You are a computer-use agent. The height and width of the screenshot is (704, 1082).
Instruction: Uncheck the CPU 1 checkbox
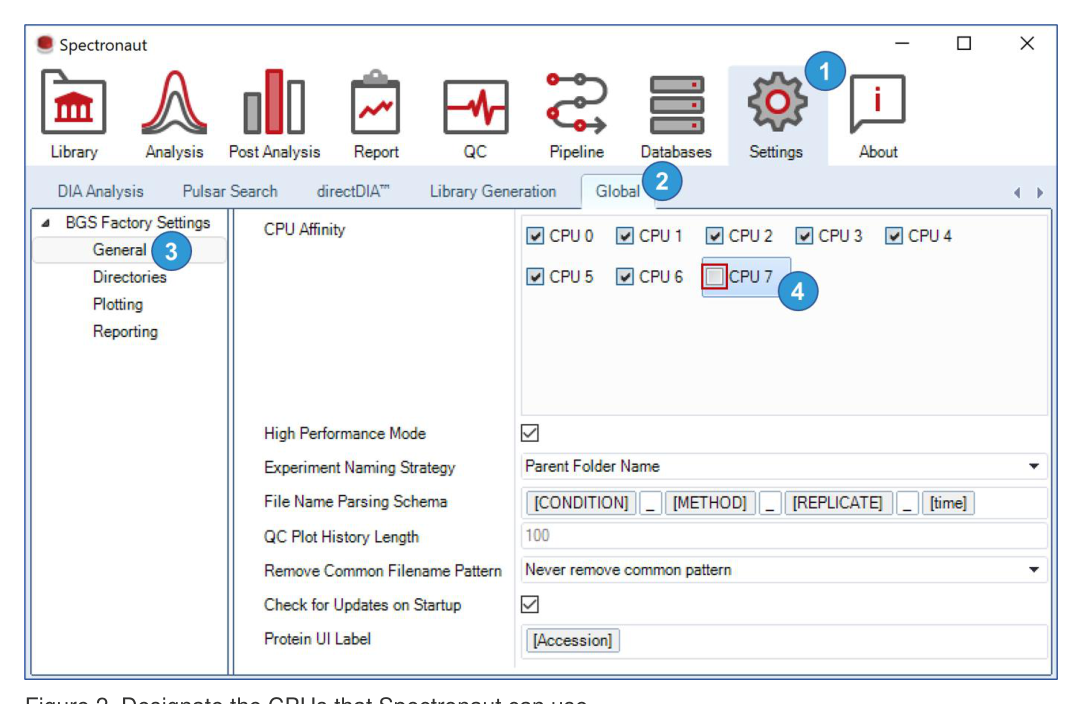click(624, 236)
